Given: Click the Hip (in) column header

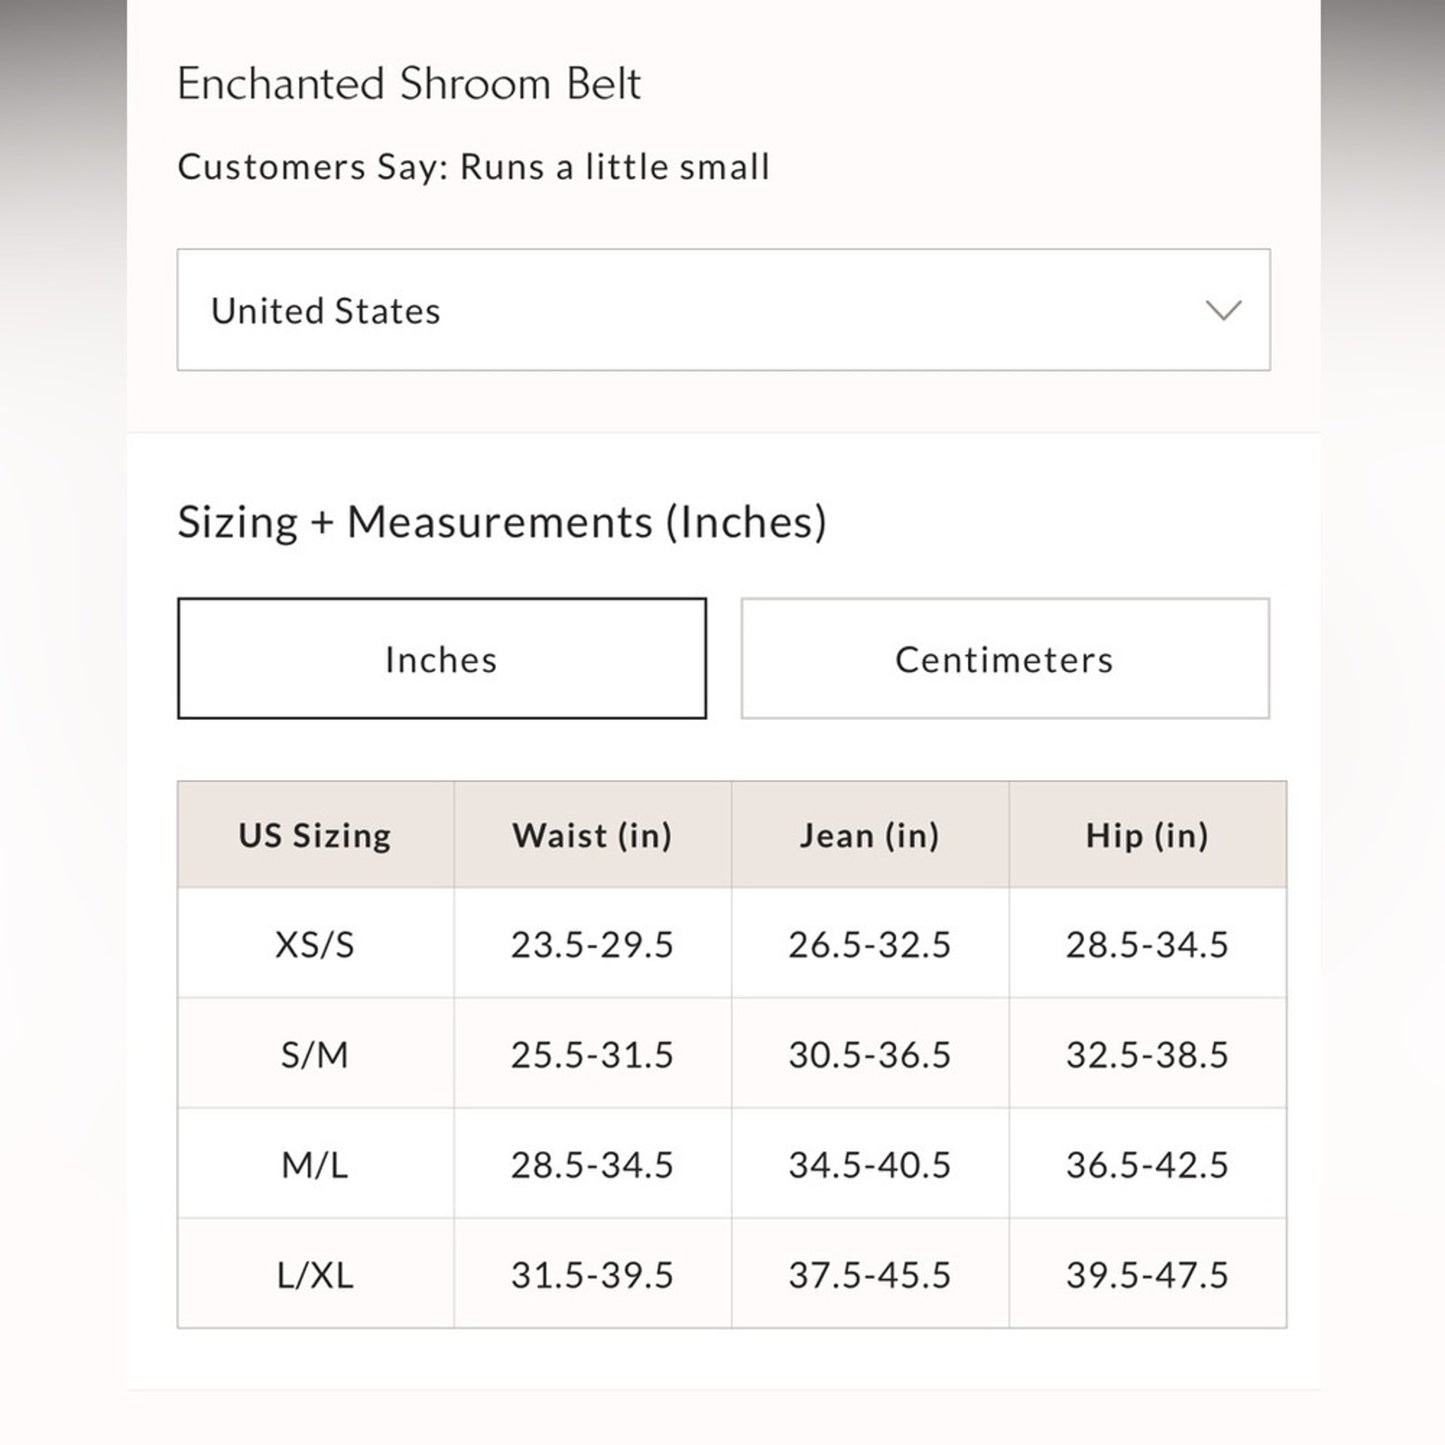Looking at the screenshot, I should click(1146, 834).
